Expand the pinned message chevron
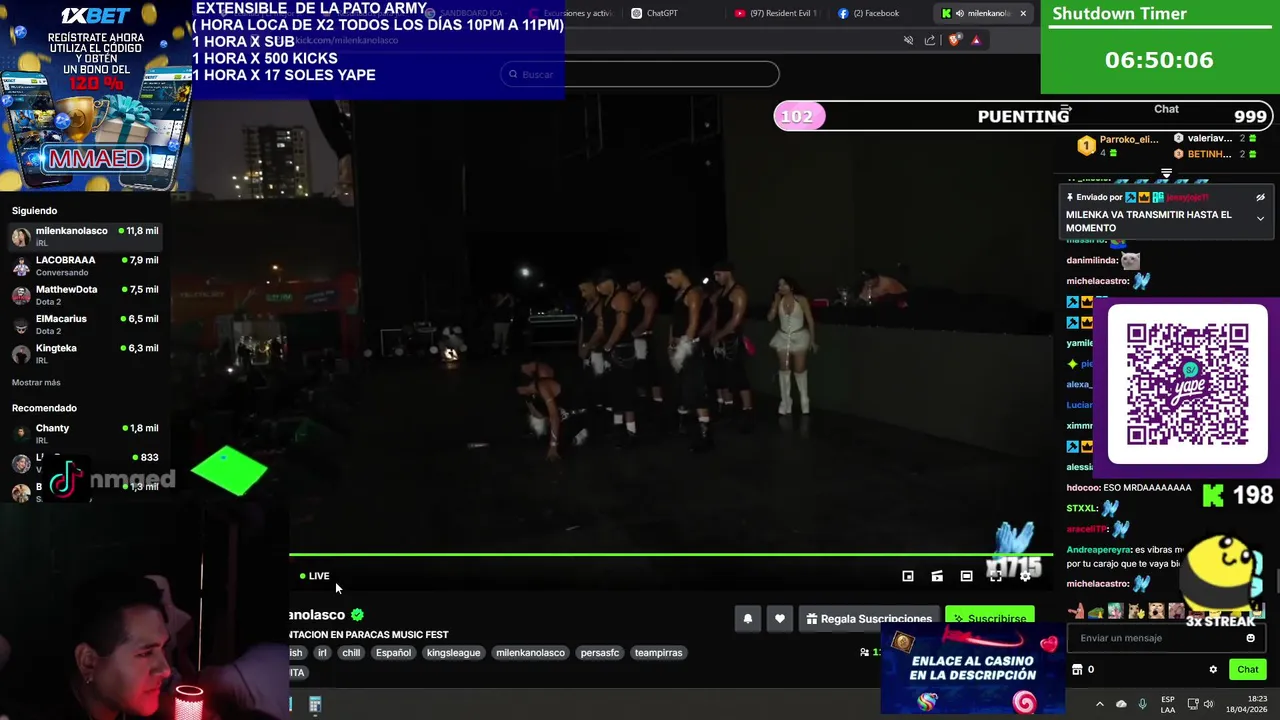1280x720 pixels. coord(1260,218)
